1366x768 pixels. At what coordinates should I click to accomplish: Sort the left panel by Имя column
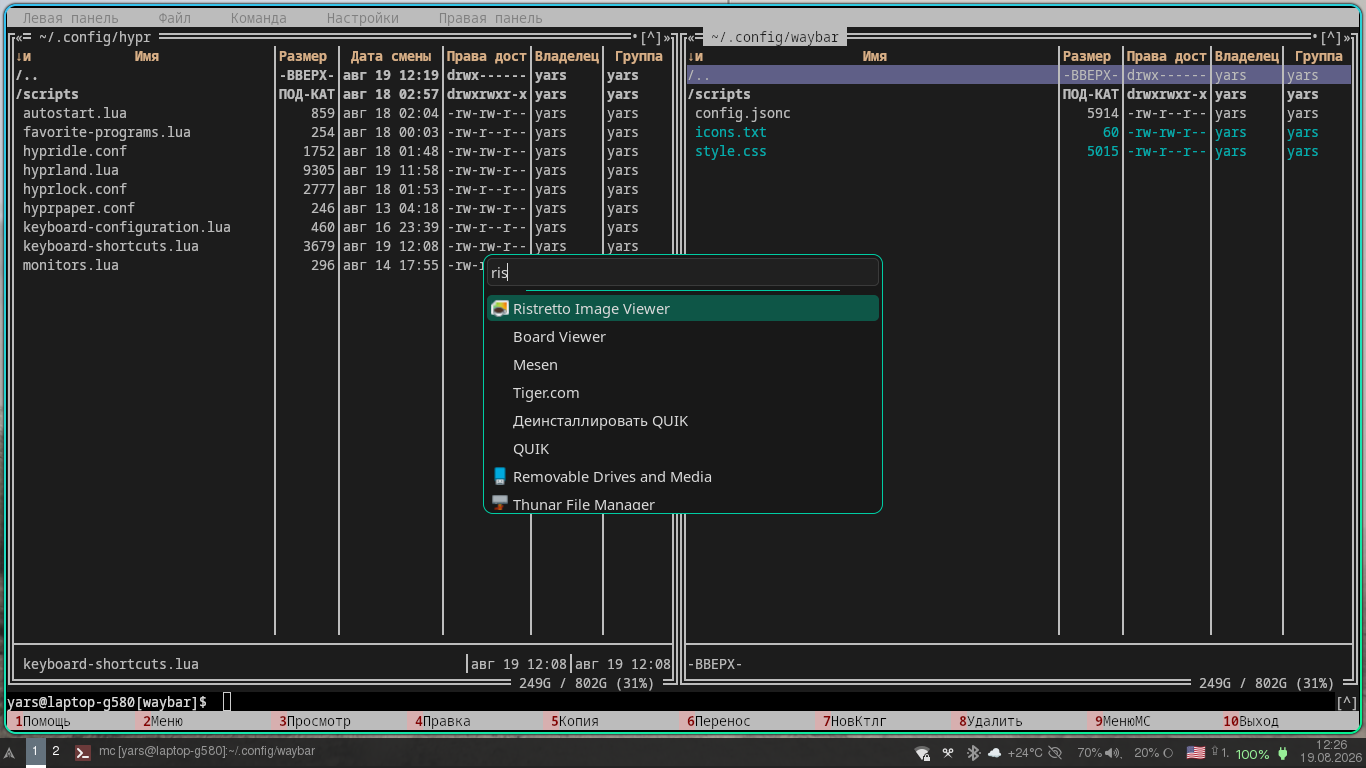(147, 56)
